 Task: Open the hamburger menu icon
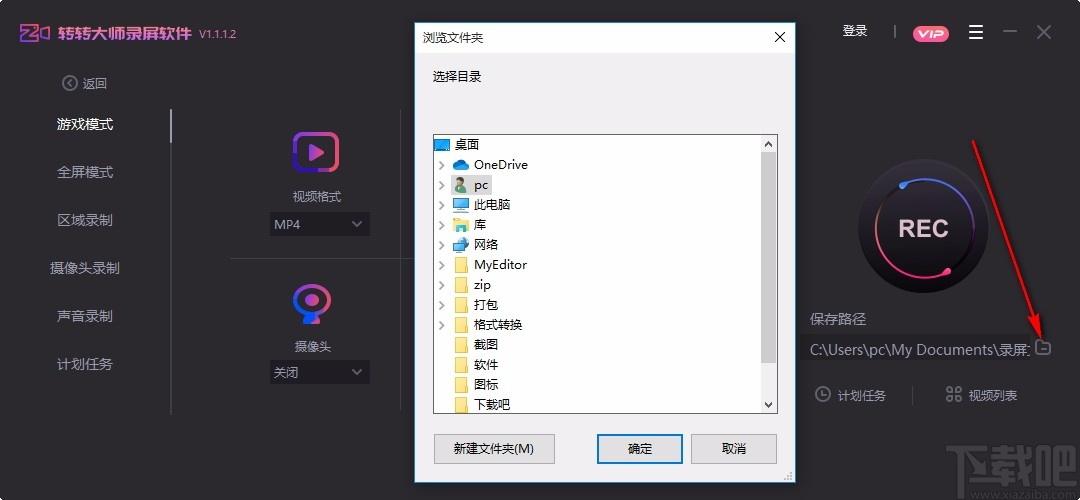tap(975, 32)
